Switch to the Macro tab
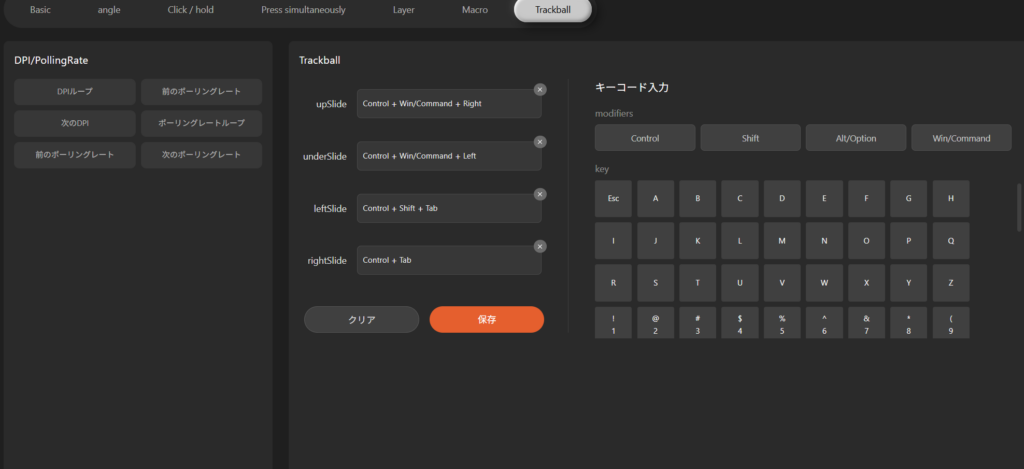 pyautogui.click(x=475, y=10)
